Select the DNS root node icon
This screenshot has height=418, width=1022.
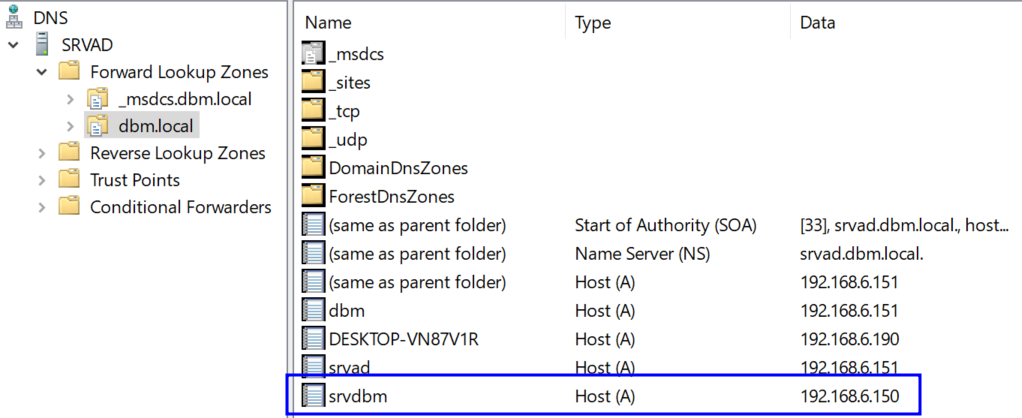click(14, 18)
